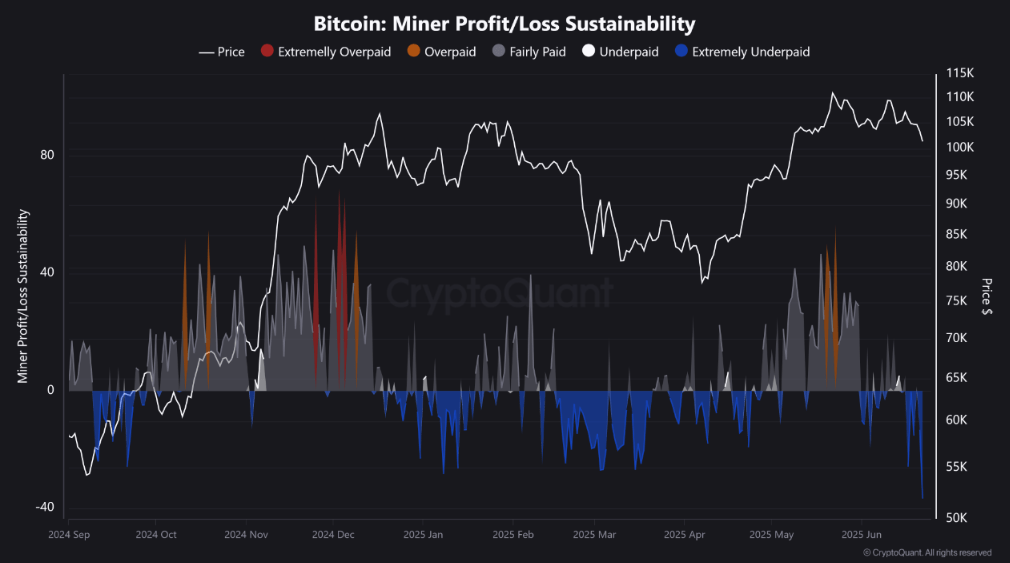Click the gray Fairly Paid legend dot
Viewport: 1010px width, 563px height.
(498, 52)
